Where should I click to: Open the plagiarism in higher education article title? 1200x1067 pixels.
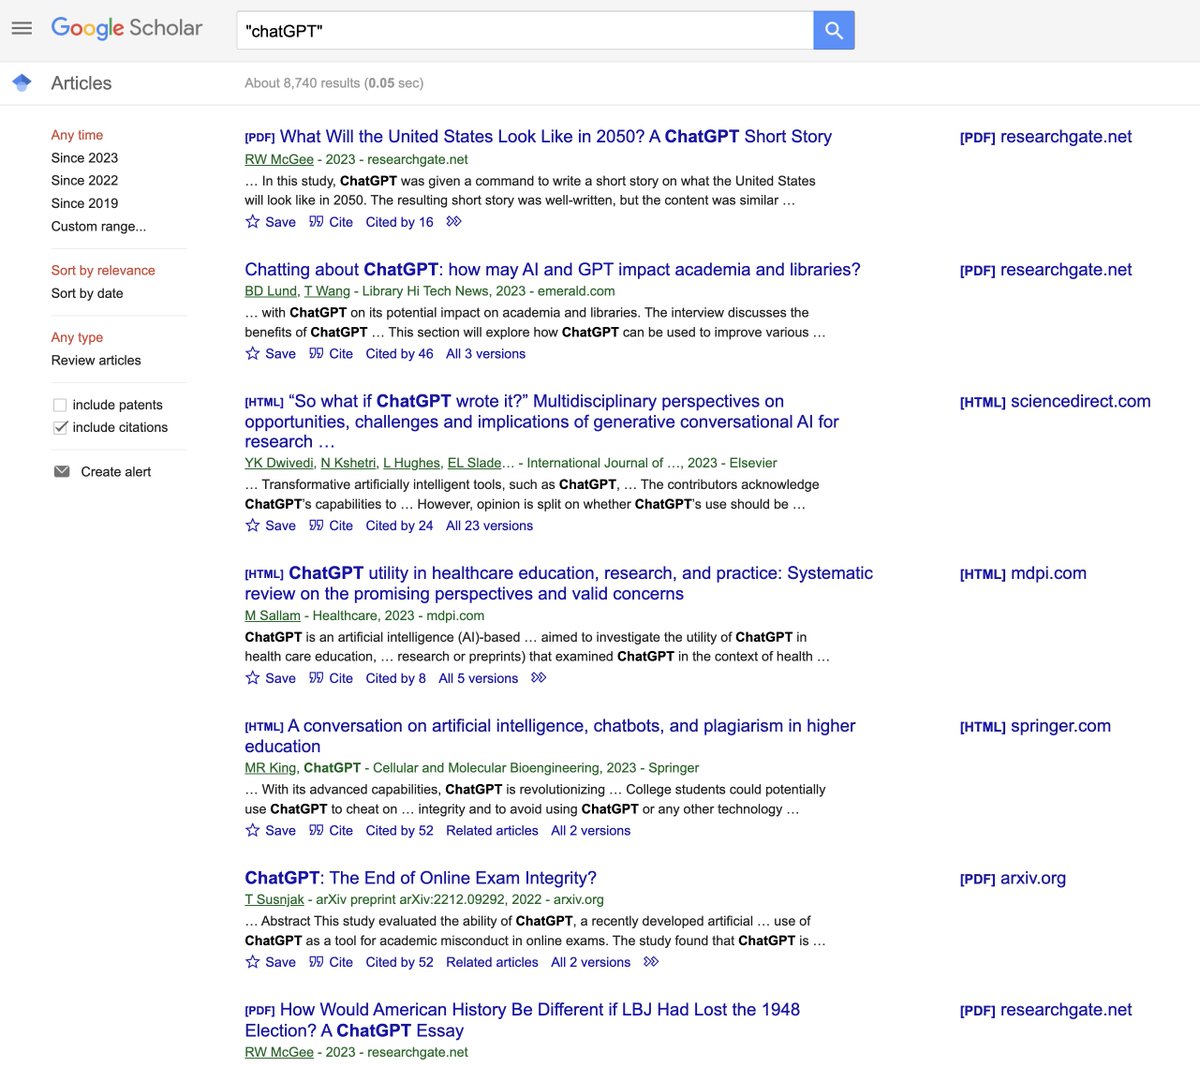(550, 736)
